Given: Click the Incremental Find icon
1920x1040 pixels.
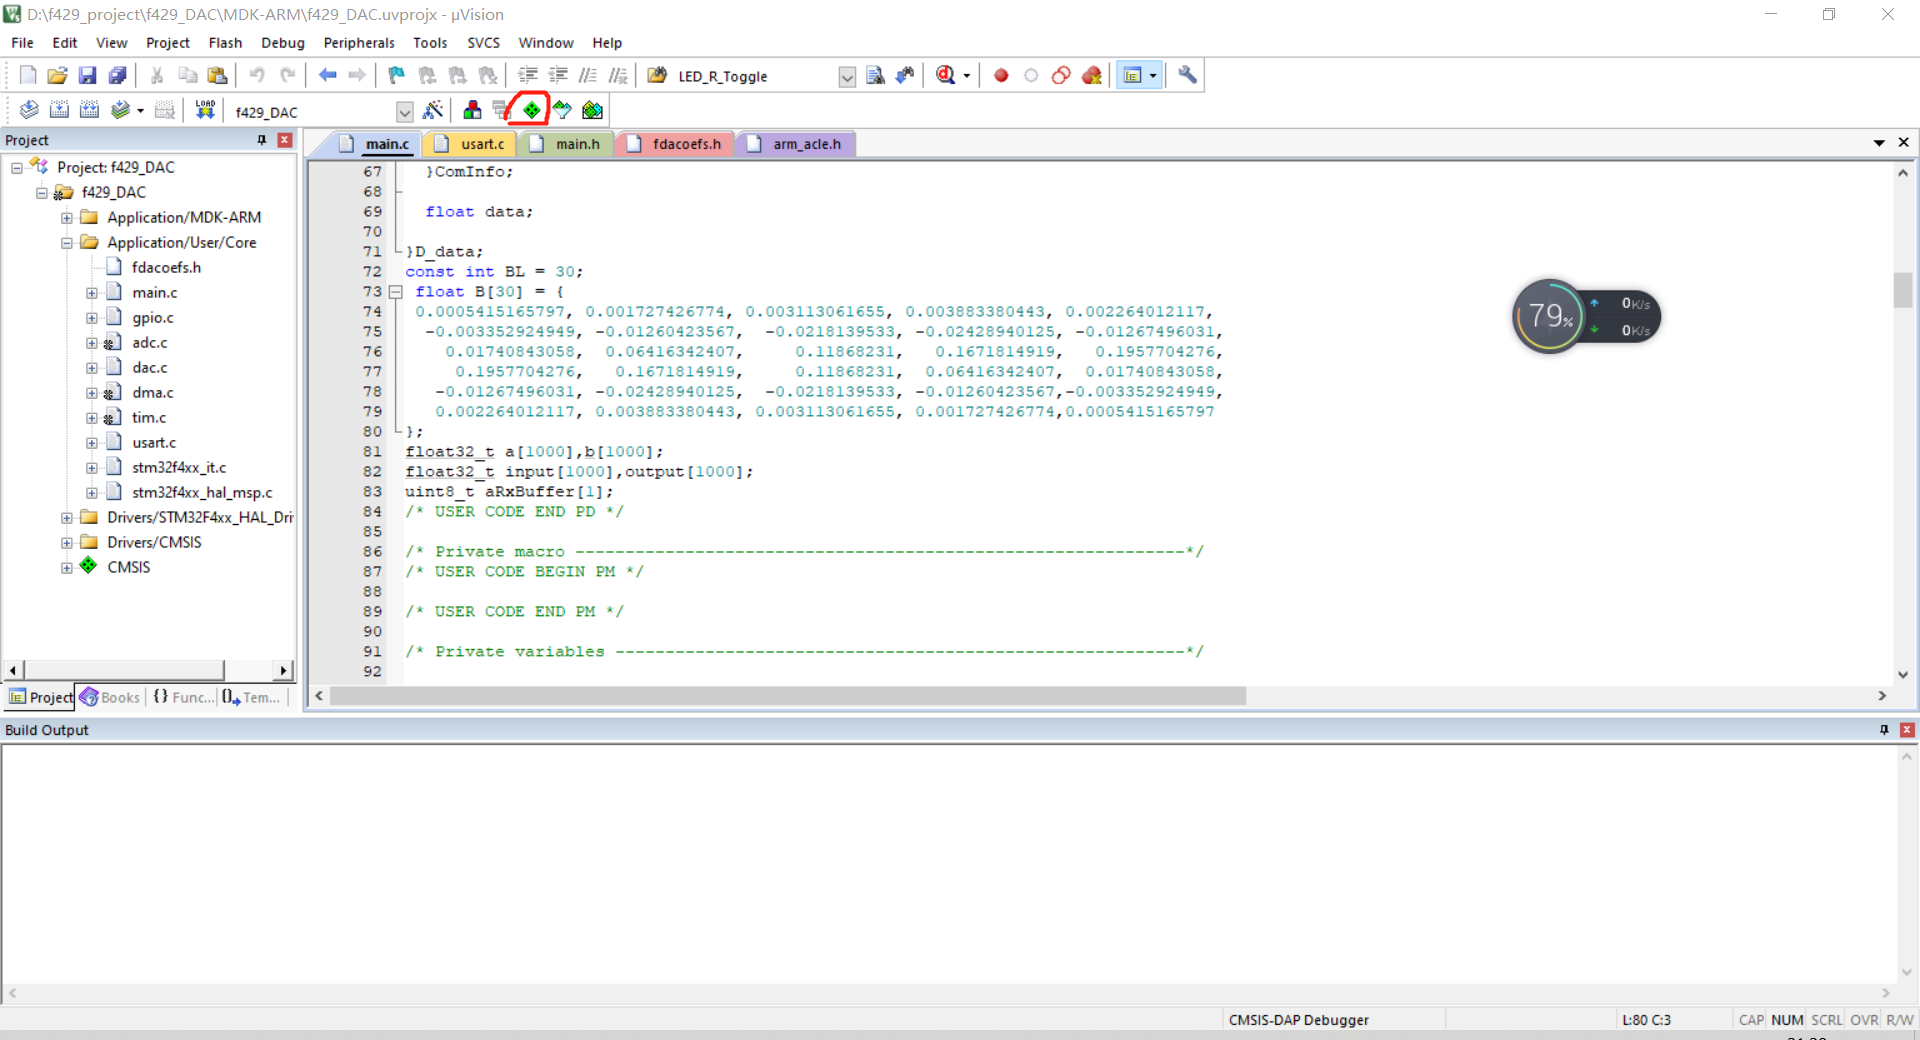Looking at the screenshot, I should pos(905,75).
